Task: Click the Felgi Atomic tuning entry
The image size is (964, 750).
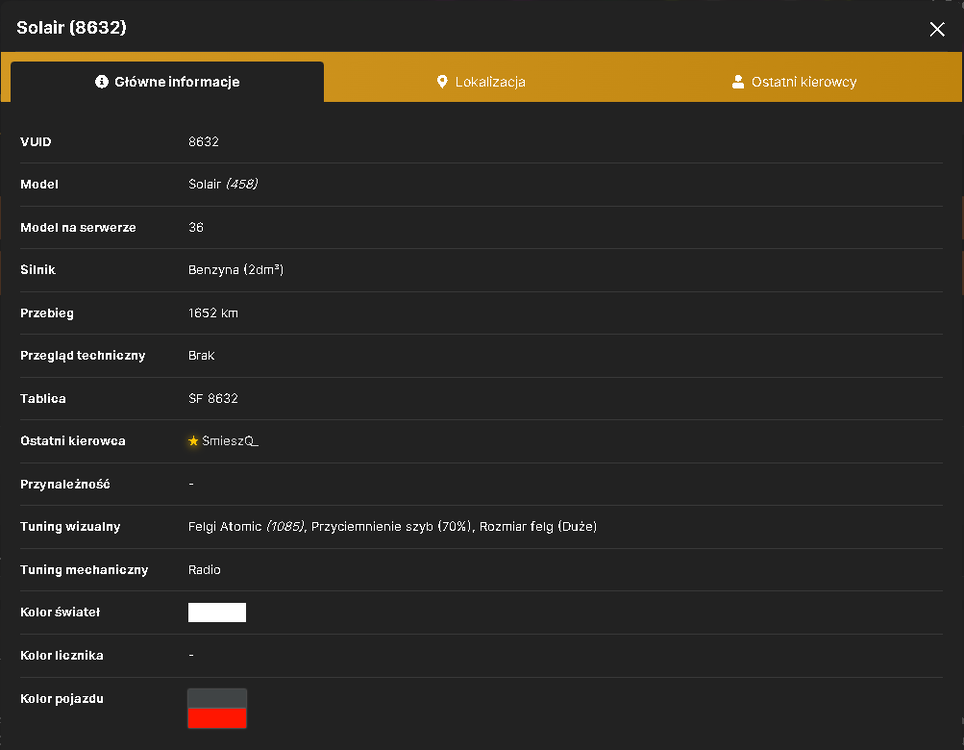Action: 246,526
